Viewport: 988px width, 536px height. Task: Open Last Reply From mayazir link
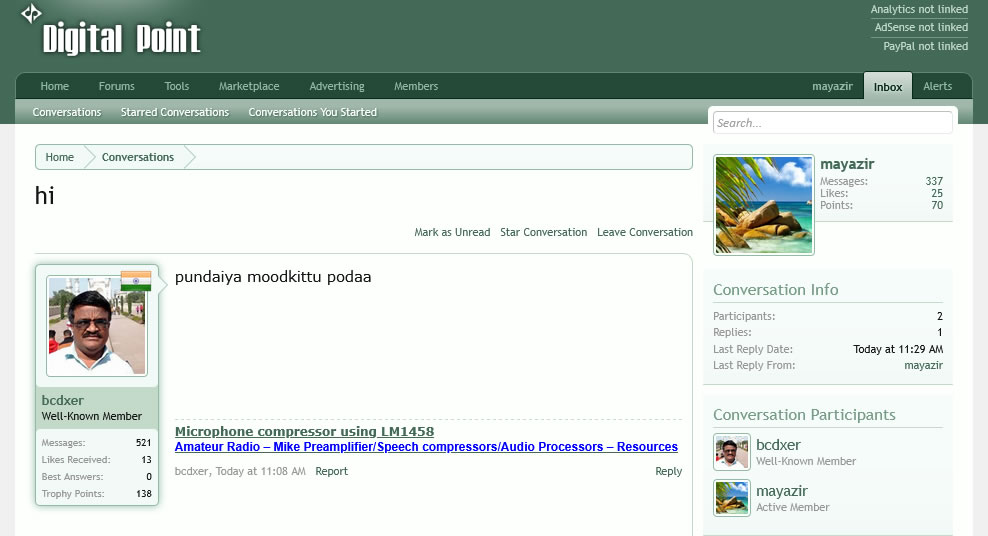923,365
